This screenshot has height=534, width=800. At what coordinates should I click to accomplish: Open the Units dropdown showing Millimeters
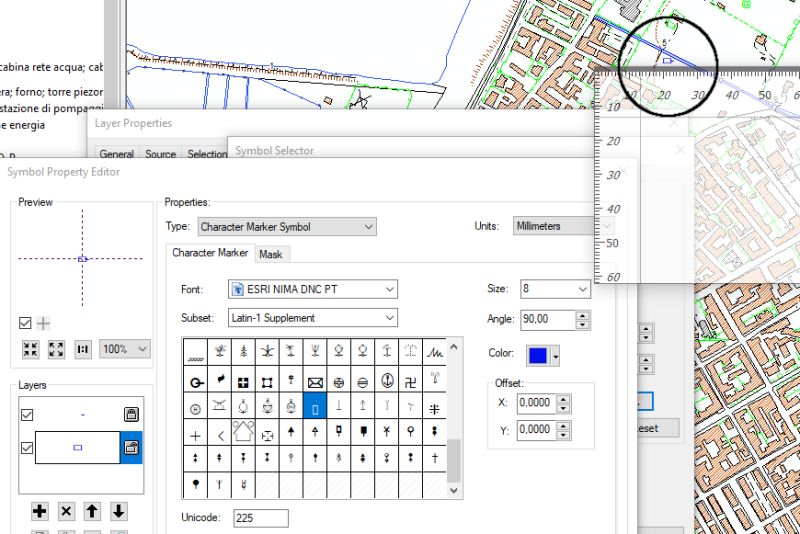tap(563, 225)
